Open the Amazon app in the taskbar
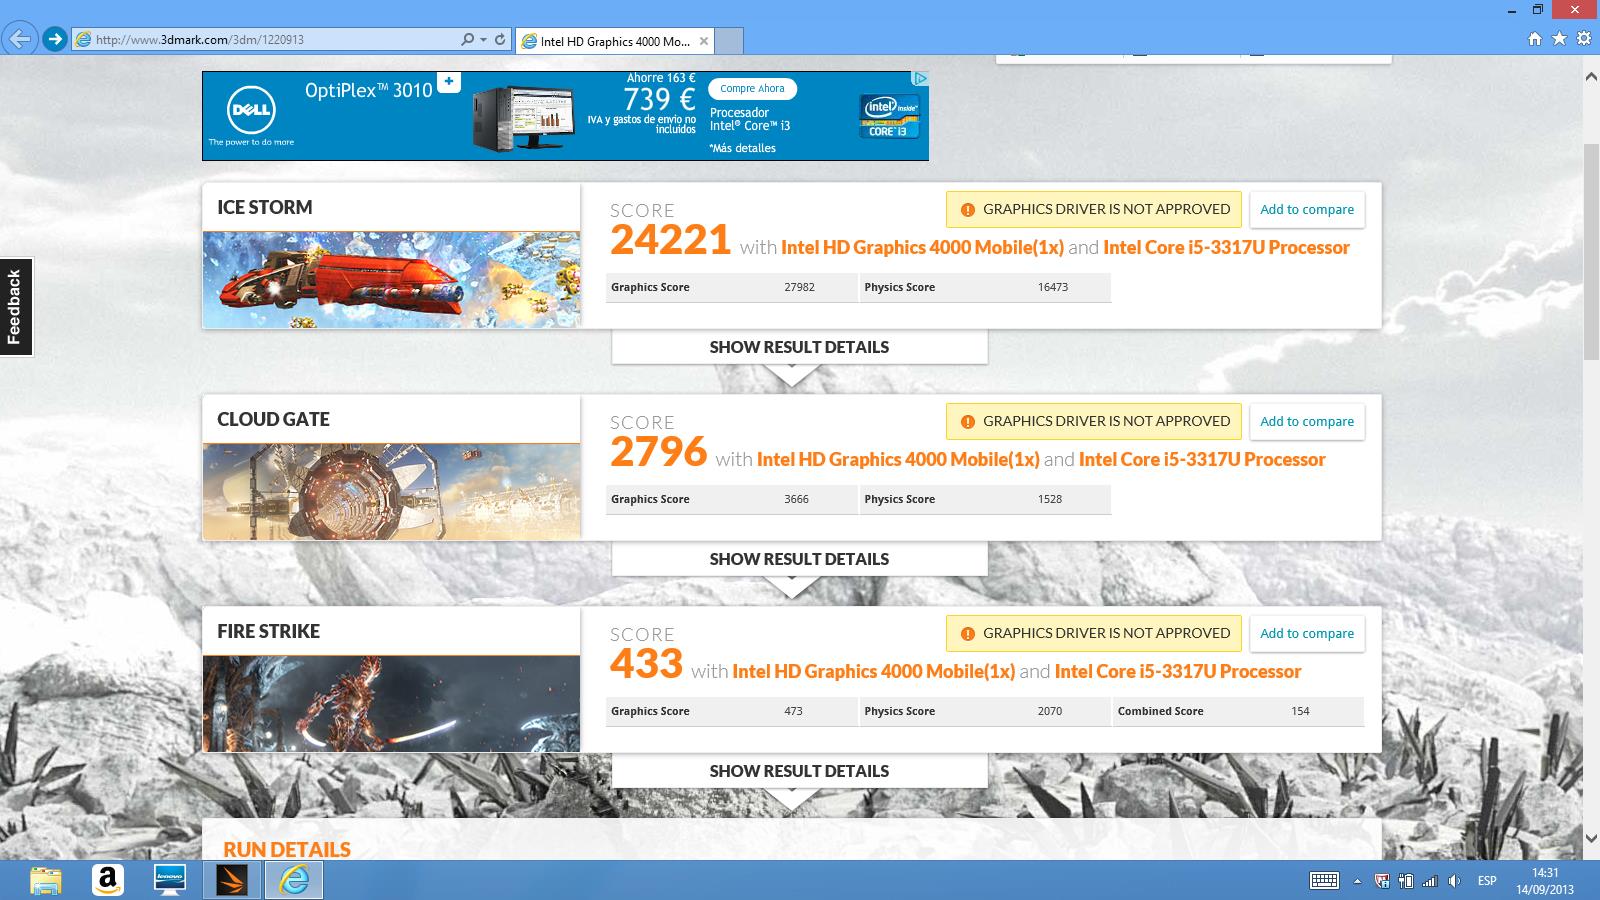Viewport: 1600px width, 900px height. [107, 880]
